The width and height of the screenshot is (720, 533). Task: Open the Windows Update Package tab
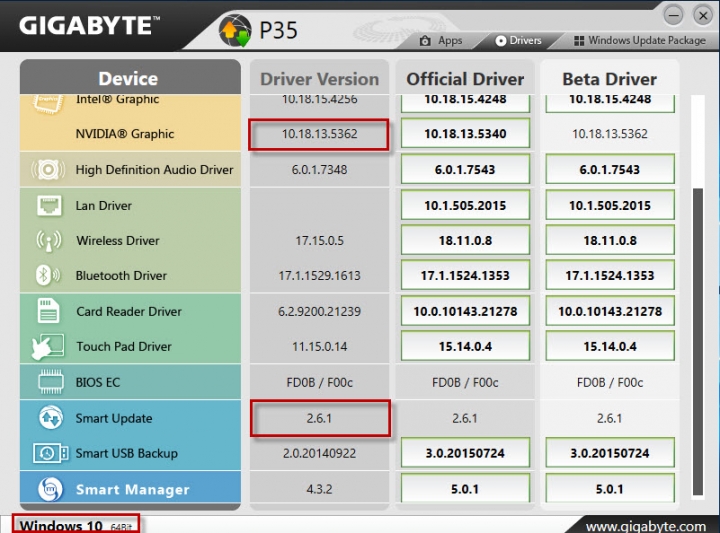tap(640, 41)
